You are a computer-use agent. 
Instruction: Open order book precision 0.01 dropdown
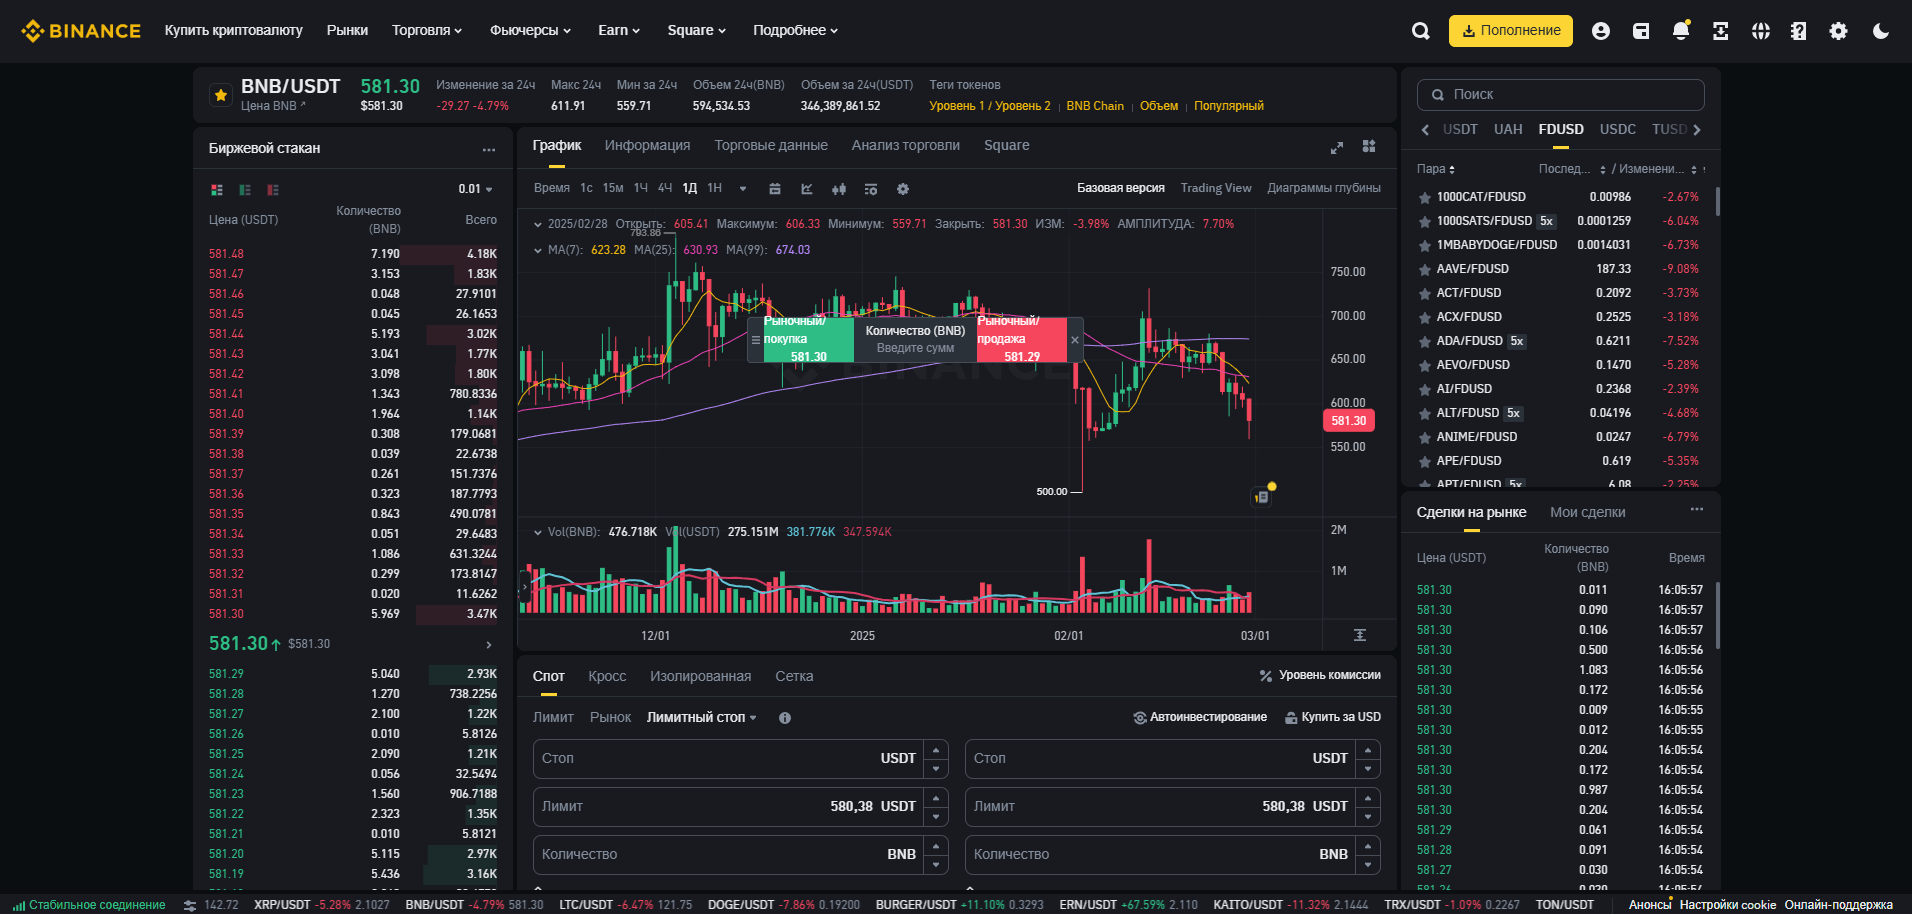476,189
